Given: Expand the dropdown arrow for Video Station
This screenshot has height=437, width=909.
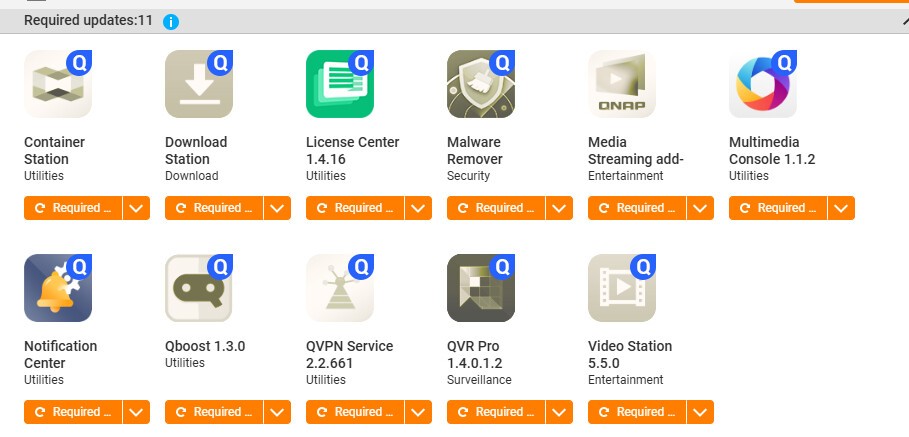Looking at the screenshot, I should tap(700, 412).
